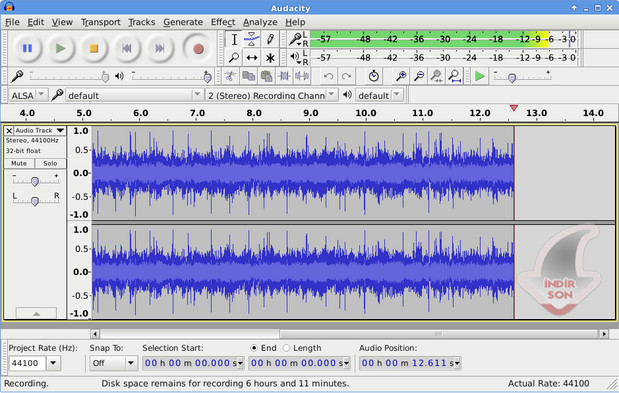The width and height of the screenshot is (619, 393).
Task: Select the End radio button
Action: (x=254, y=348)
